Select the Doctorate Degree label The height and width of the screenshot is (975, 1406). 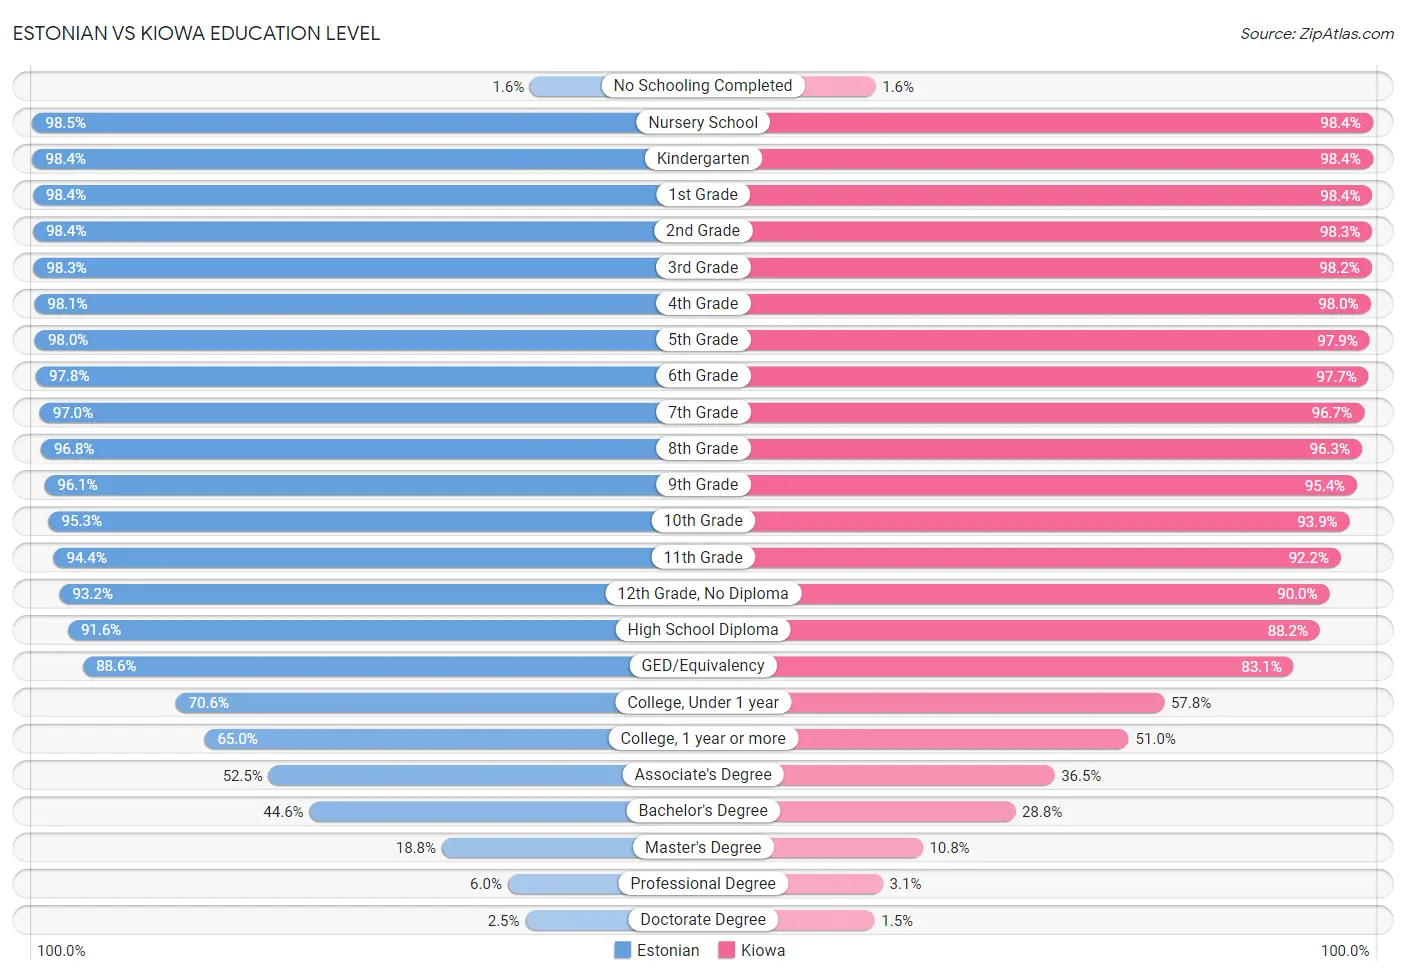tap(703, 920)
